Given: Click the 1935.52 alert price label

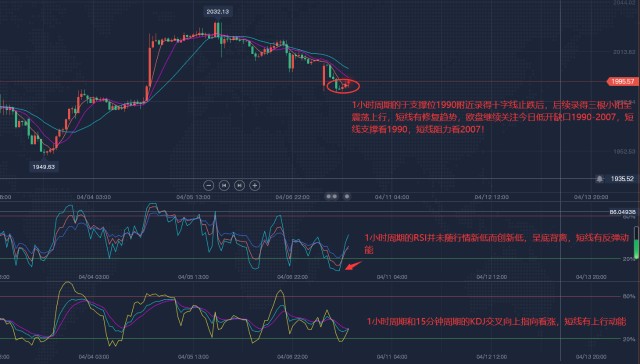Looking at the screenshot, I should pos(622,179).
